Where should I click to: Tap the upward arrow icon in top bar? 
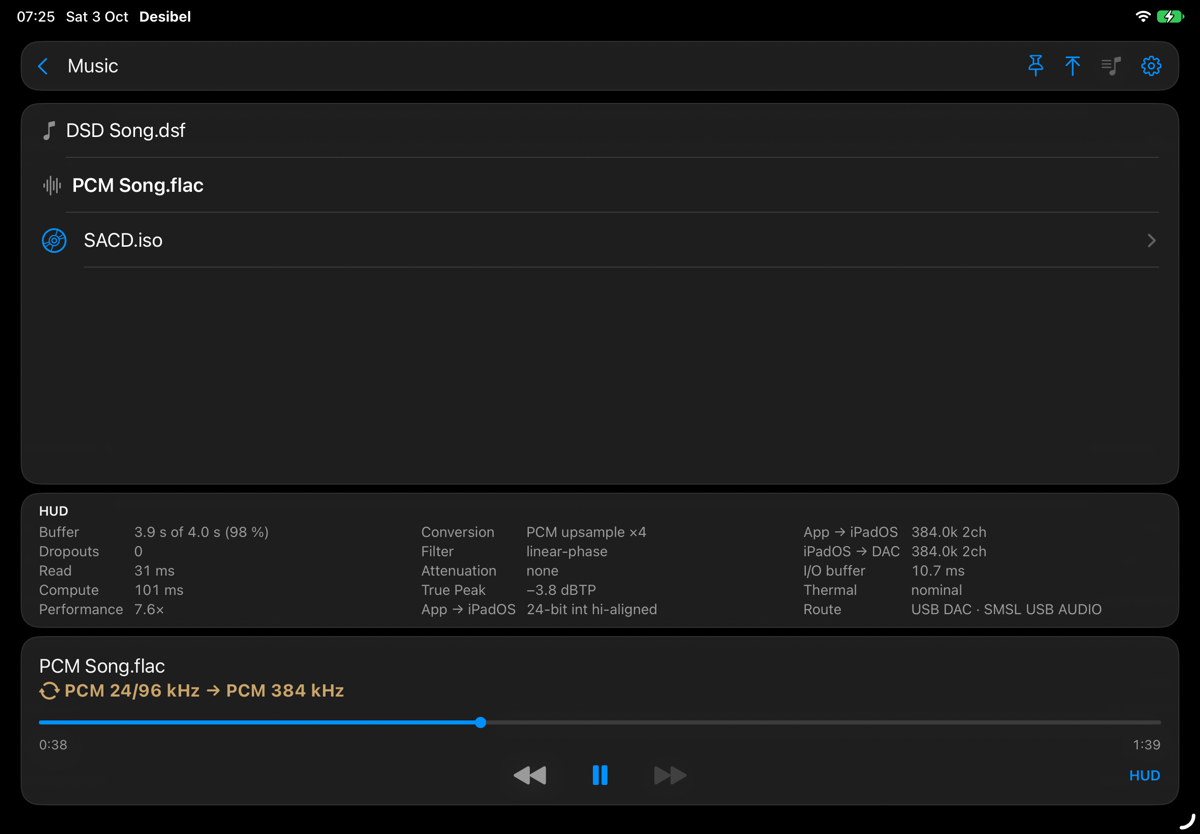coord(1073,66)
